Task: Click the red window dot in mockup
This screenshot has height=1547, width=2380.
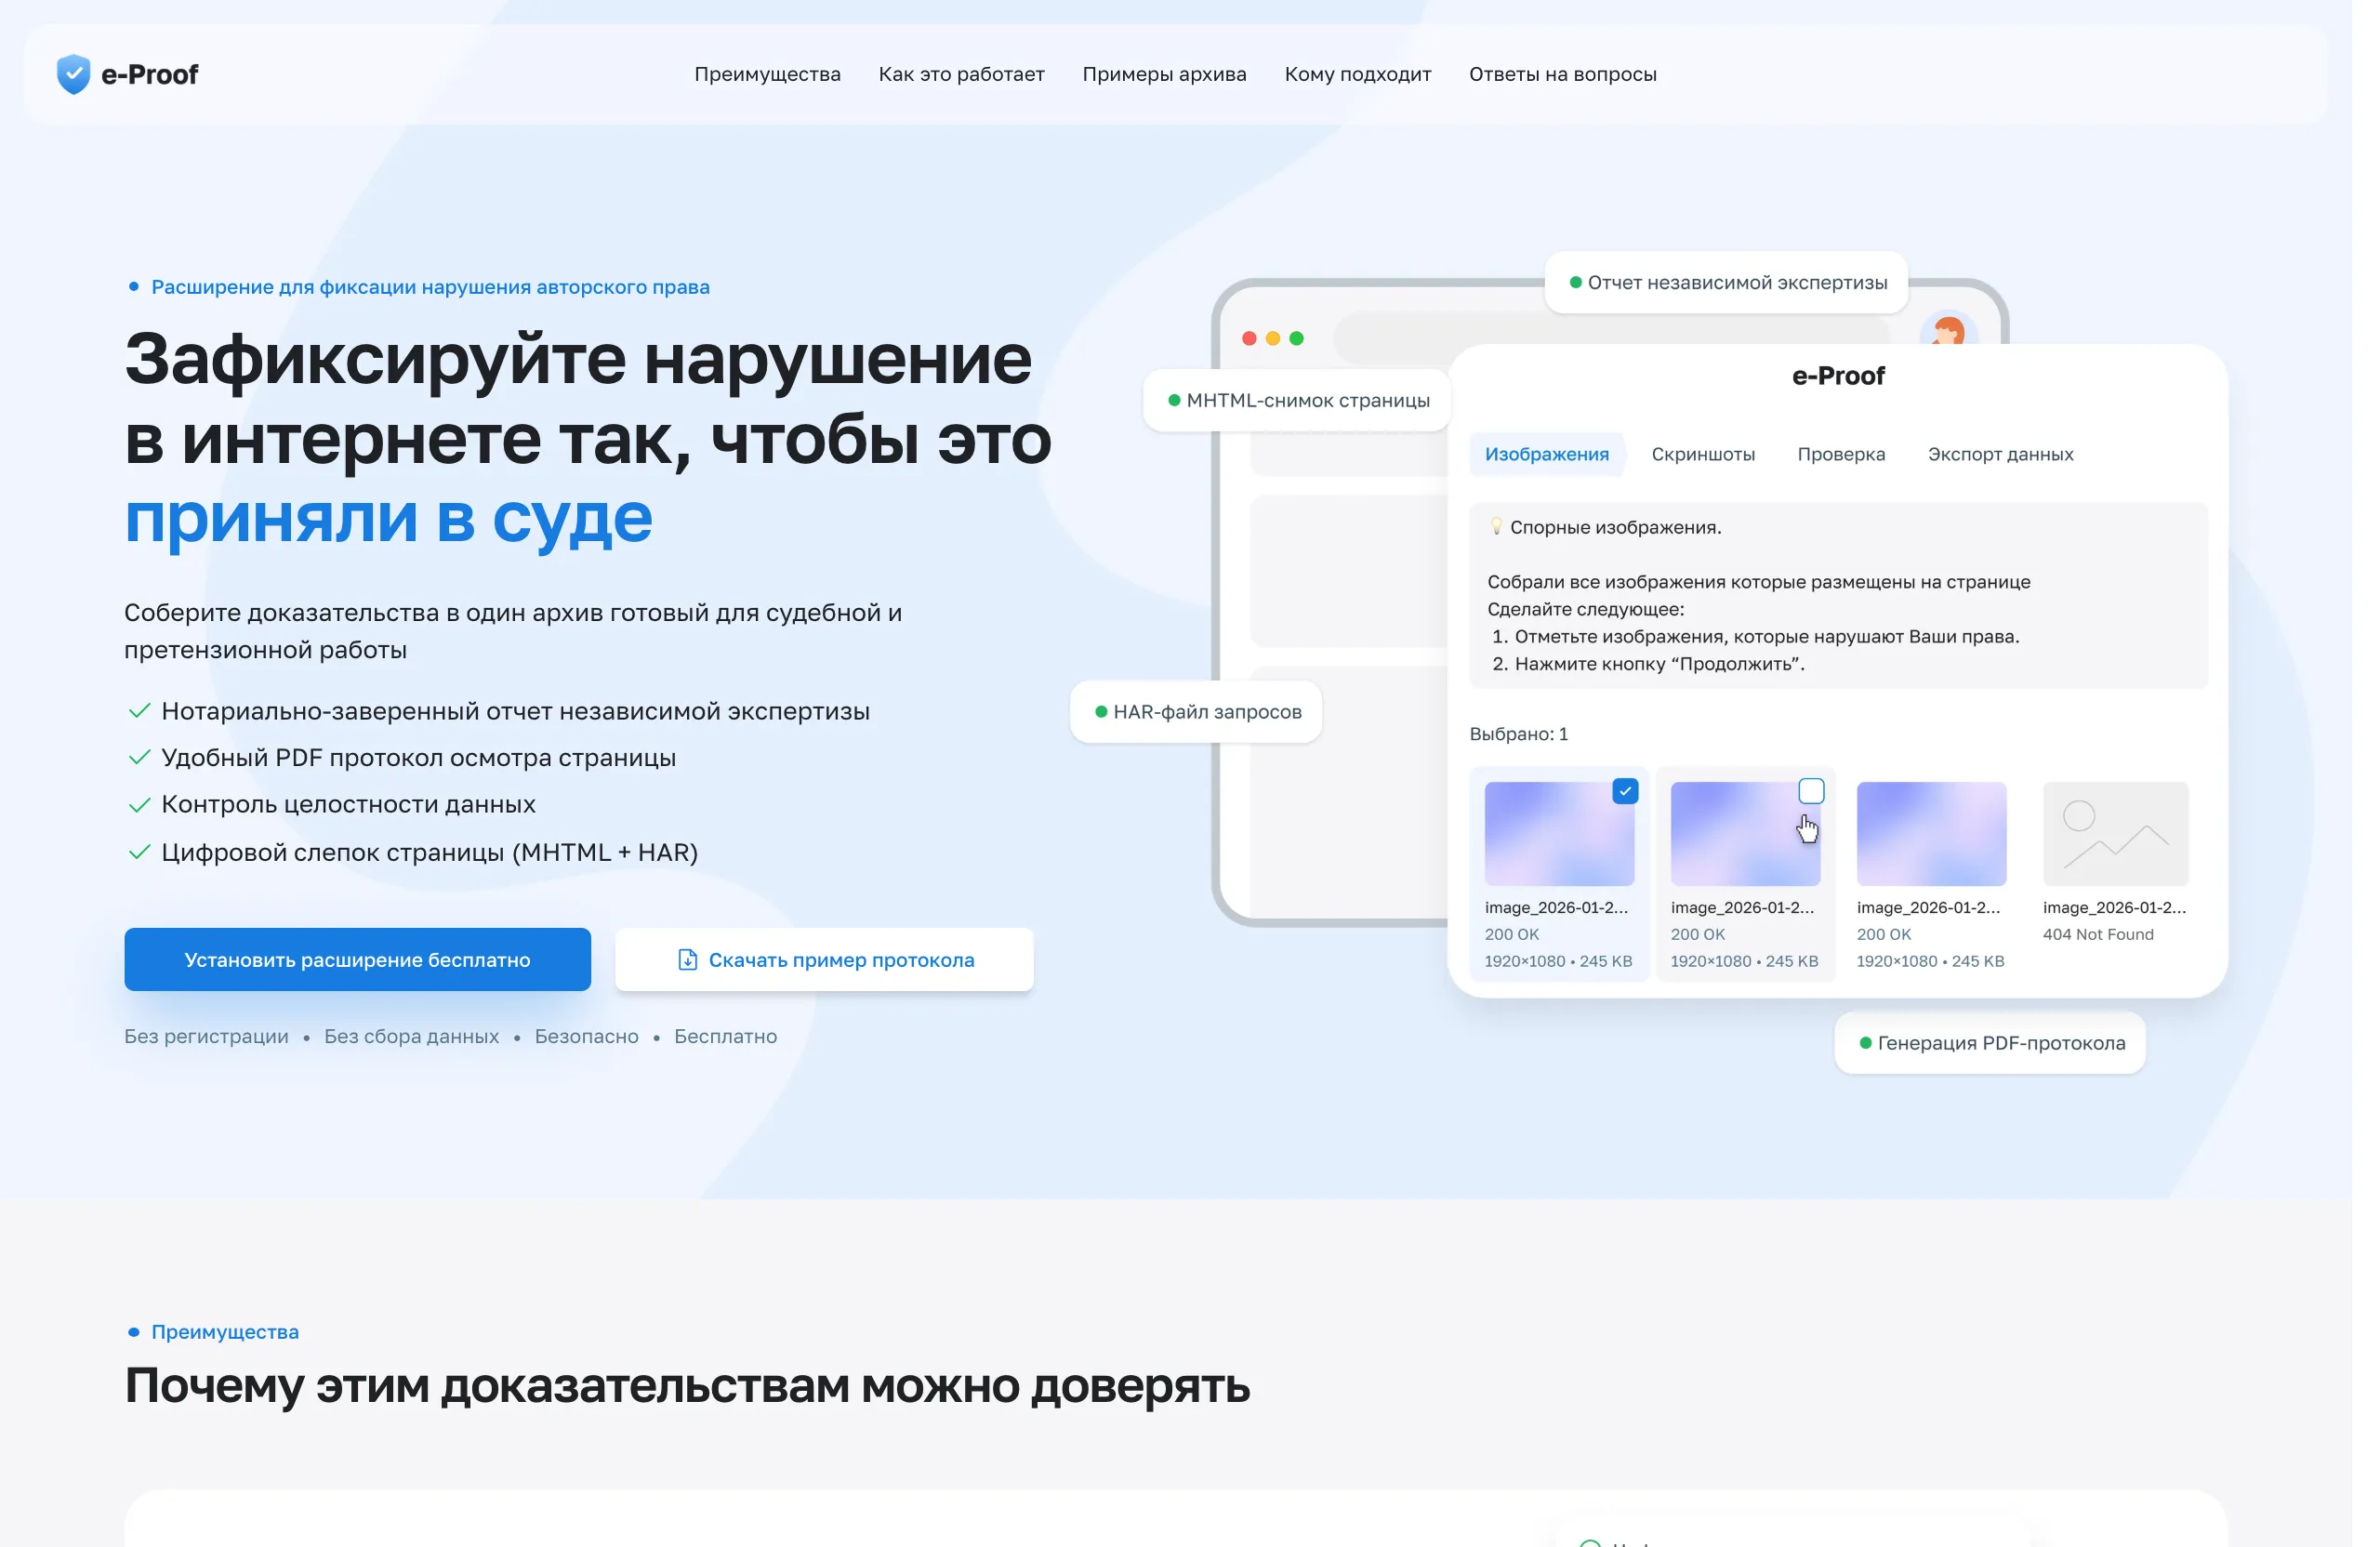Action: (1250, 338)
